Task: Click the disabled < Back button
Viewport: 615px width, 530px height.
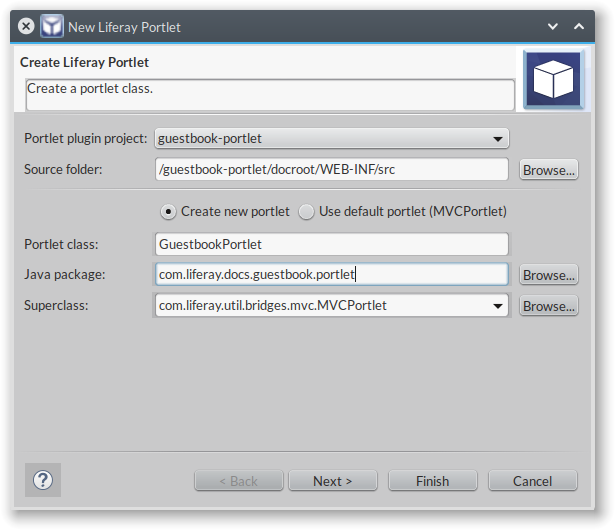Action: pyautogui.click(x=238, y=481)
